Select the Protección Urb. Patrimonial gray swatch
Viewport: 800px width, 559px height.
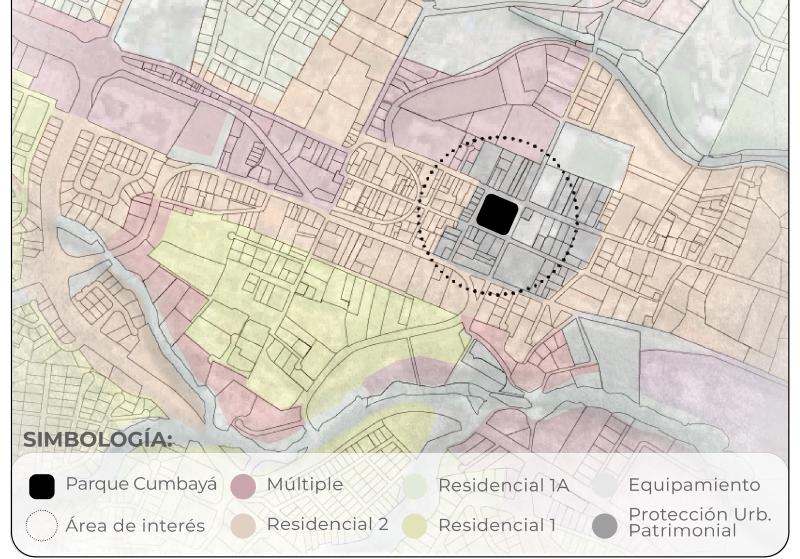click(x=604, y=526)
